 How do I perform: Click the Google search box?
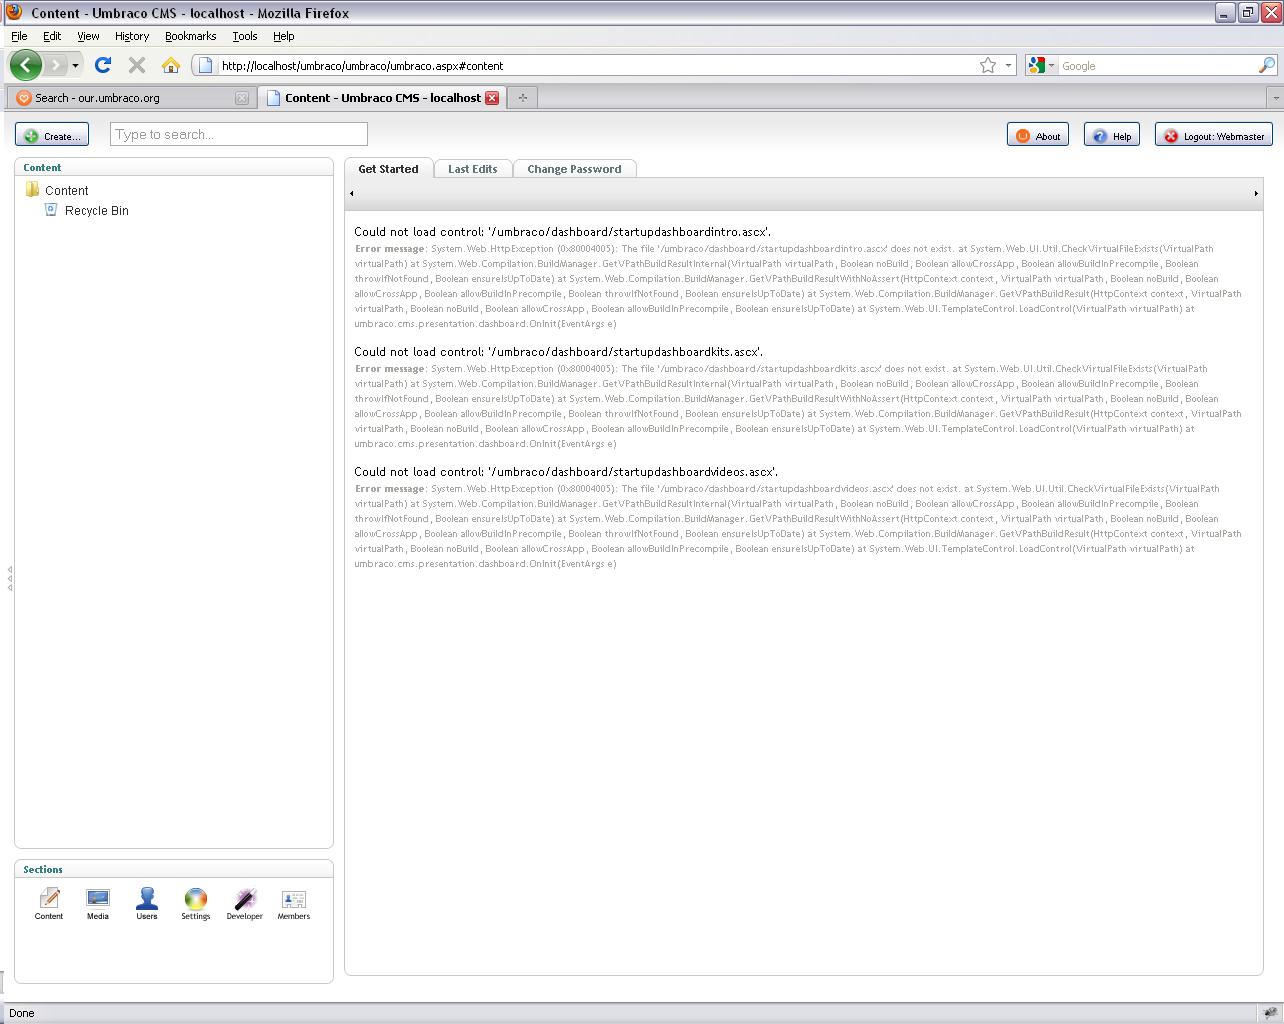click(1157, 66)
